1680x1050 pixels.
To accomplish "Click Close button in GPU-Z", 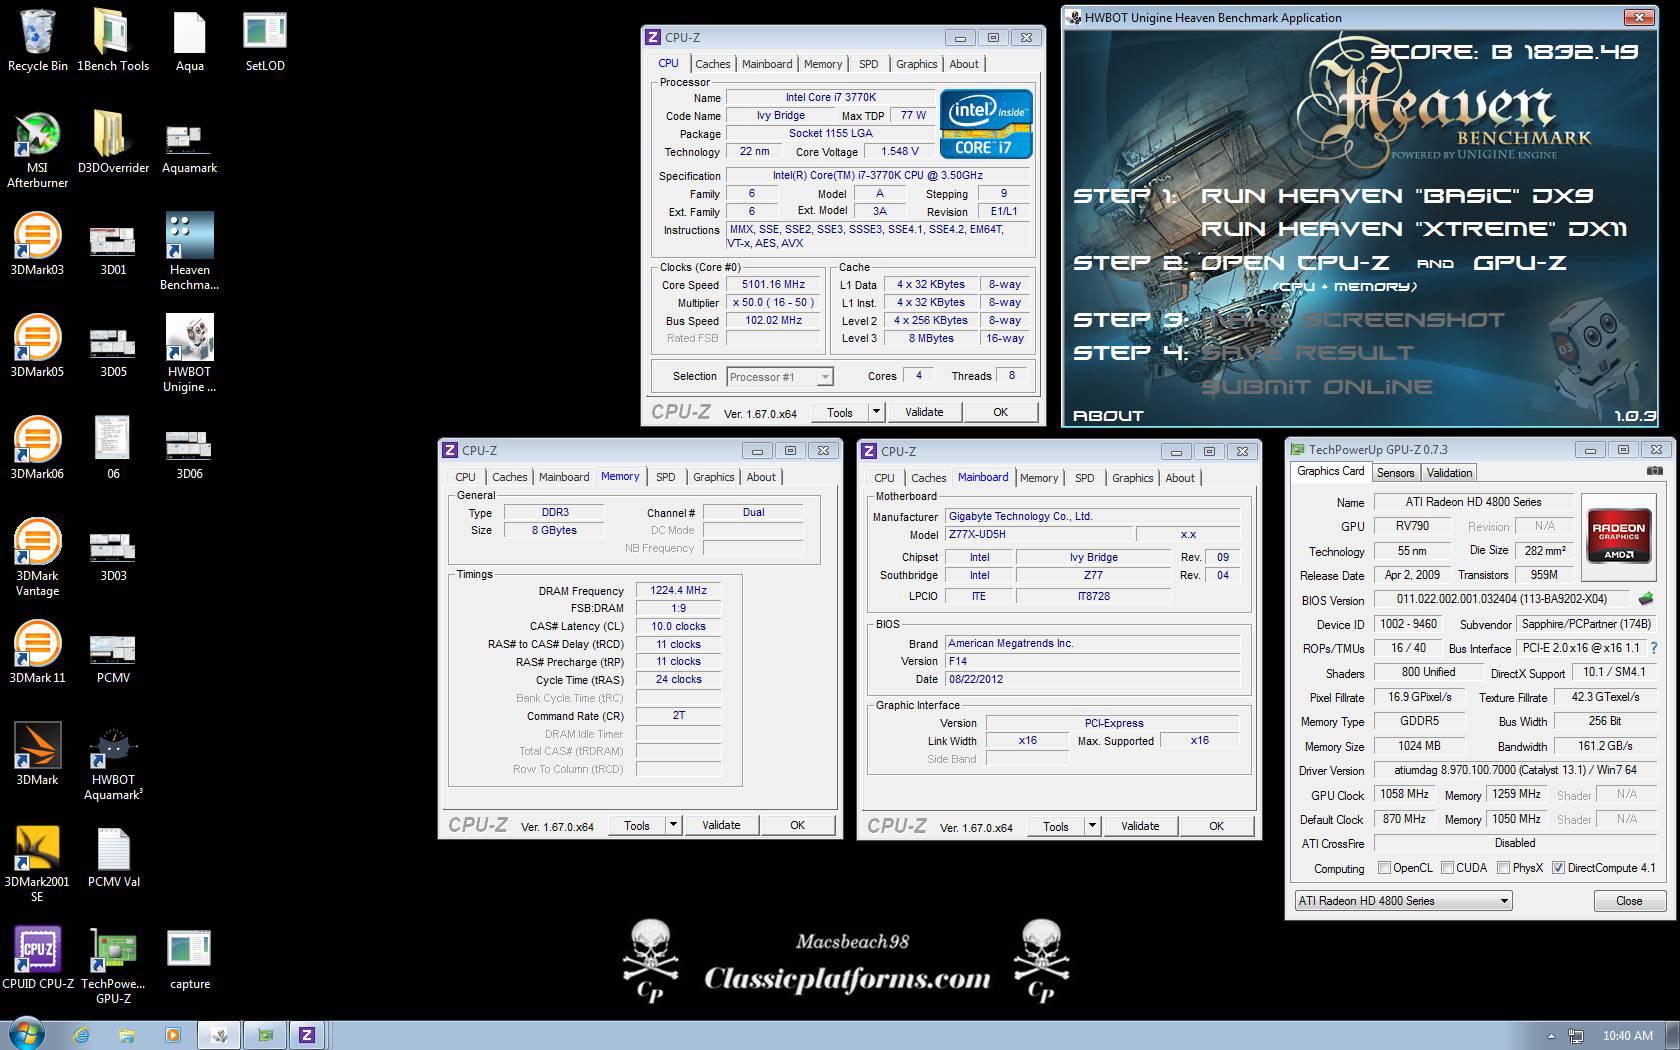I will 1629,901.
